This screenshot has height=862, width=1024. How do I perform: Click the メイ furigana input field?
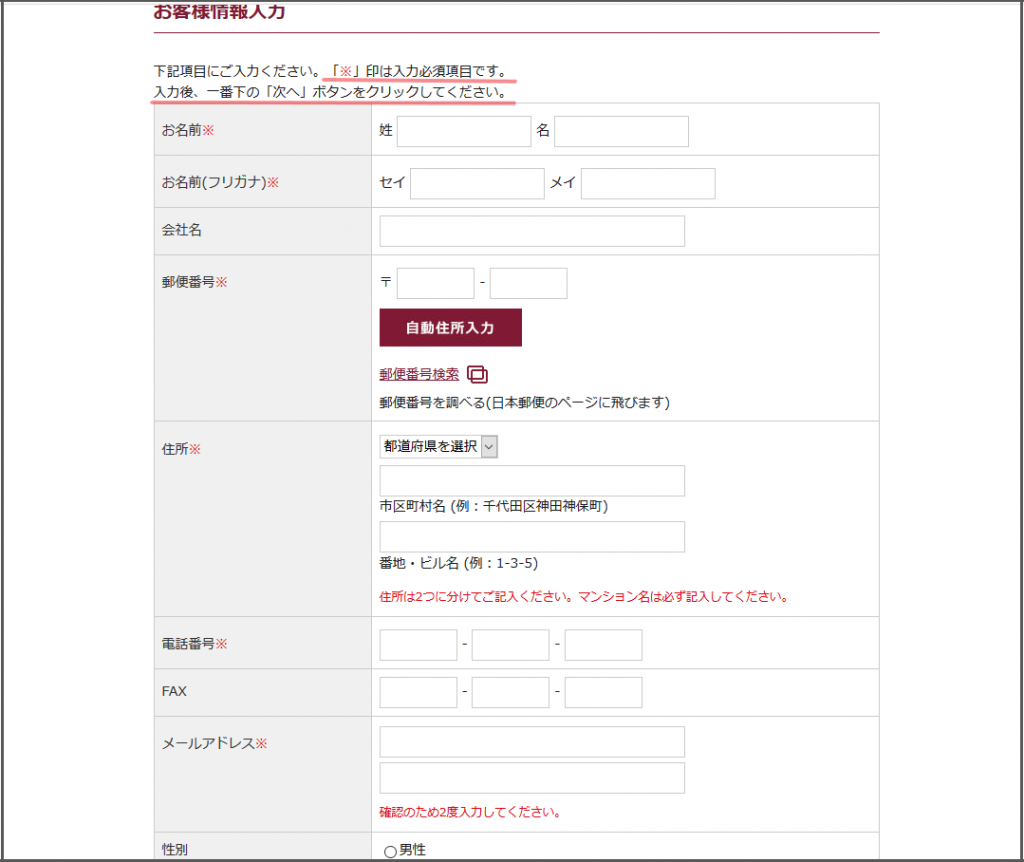(648, 184)
